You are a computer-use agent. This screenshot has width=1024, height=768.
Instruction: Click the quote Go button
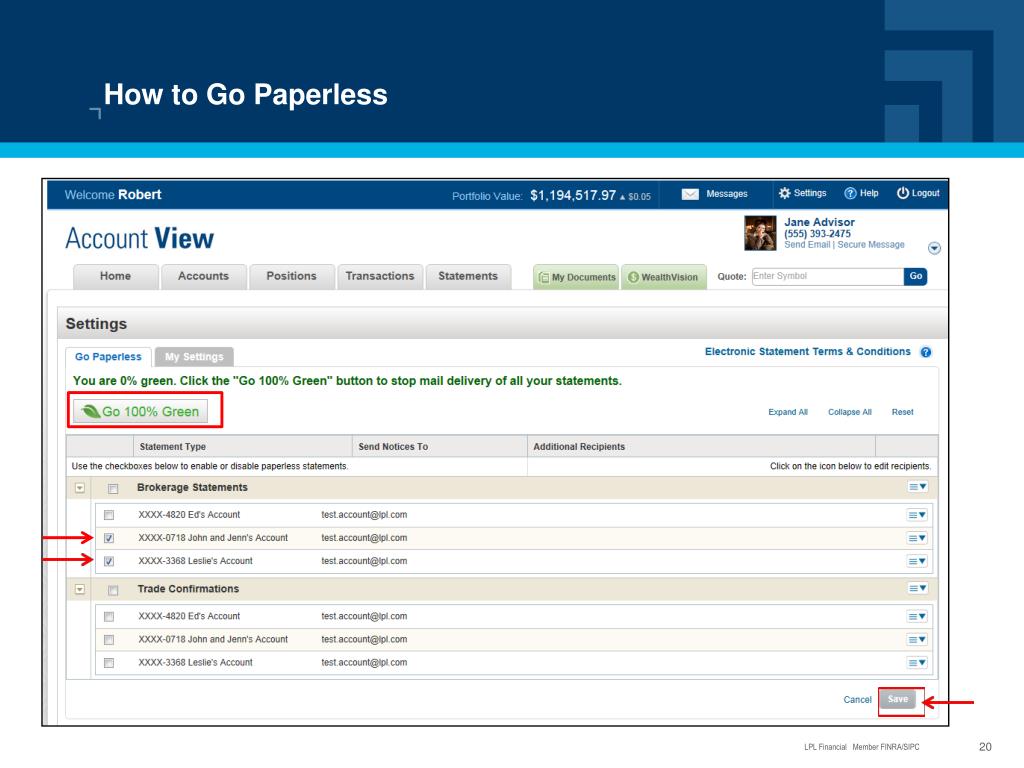coord(916,276)
